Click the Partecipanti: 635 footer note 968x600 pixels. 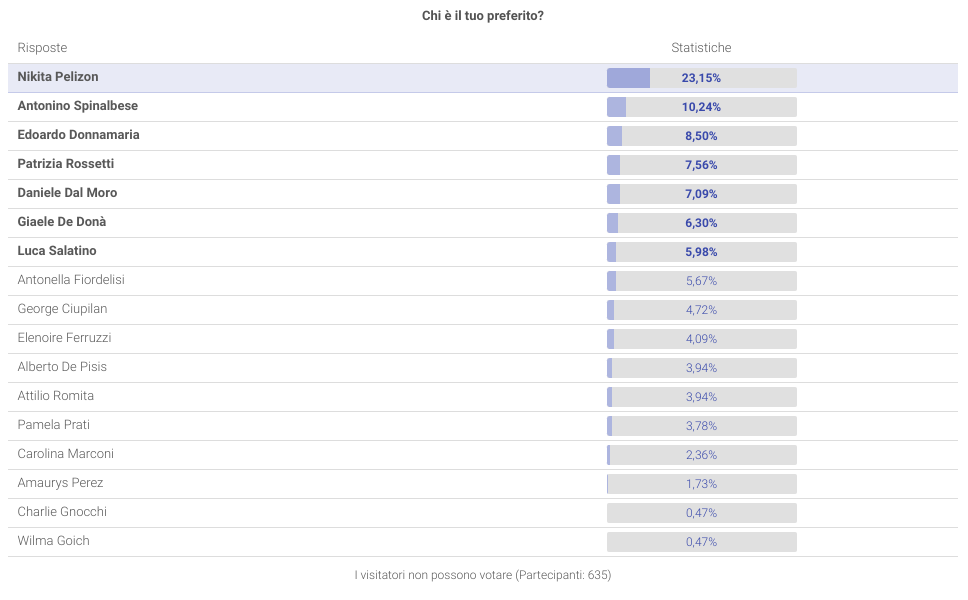click(483, 575)
